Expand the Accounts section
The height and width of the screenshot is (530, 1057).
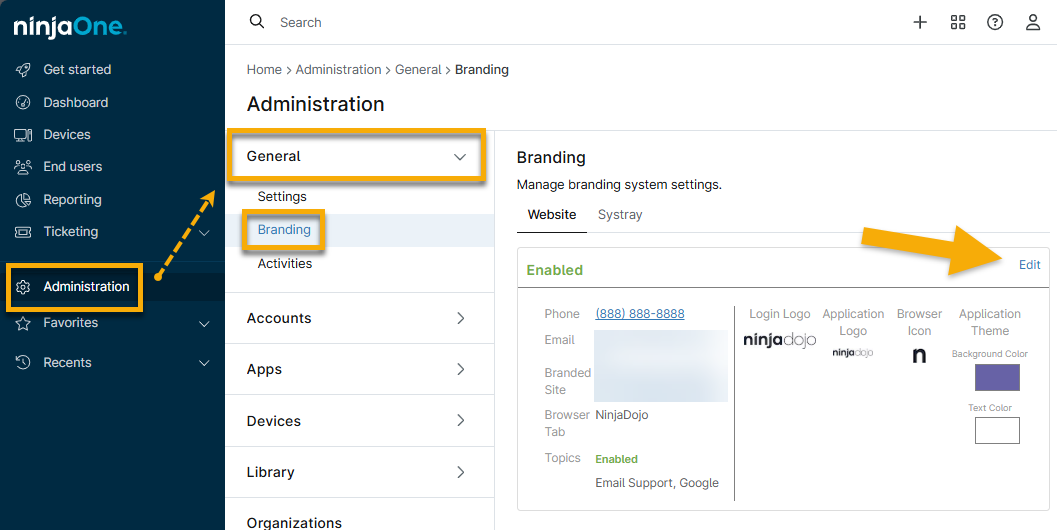click(460, 318)
